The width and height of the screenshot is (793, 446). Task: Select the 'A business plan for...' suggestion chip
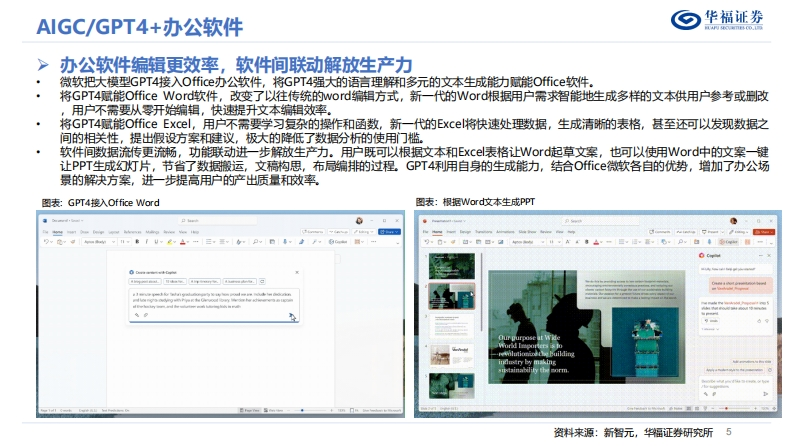[240, 281]
